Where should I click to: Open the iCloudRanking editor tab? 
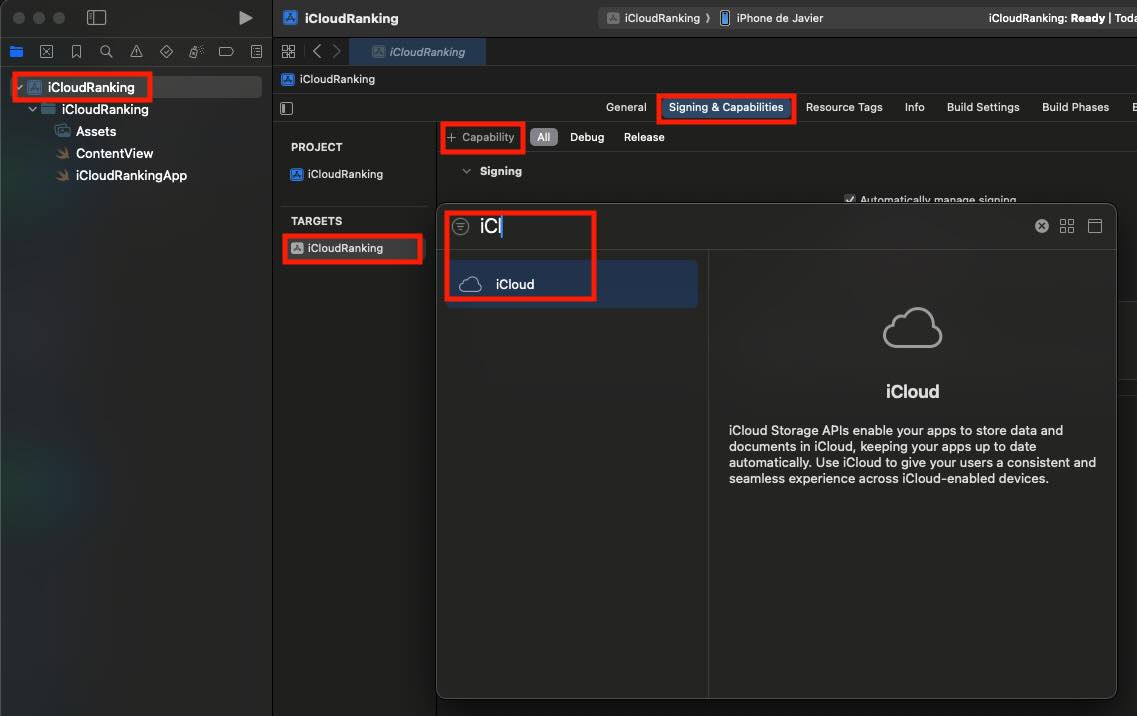click(x=418, y=52)
